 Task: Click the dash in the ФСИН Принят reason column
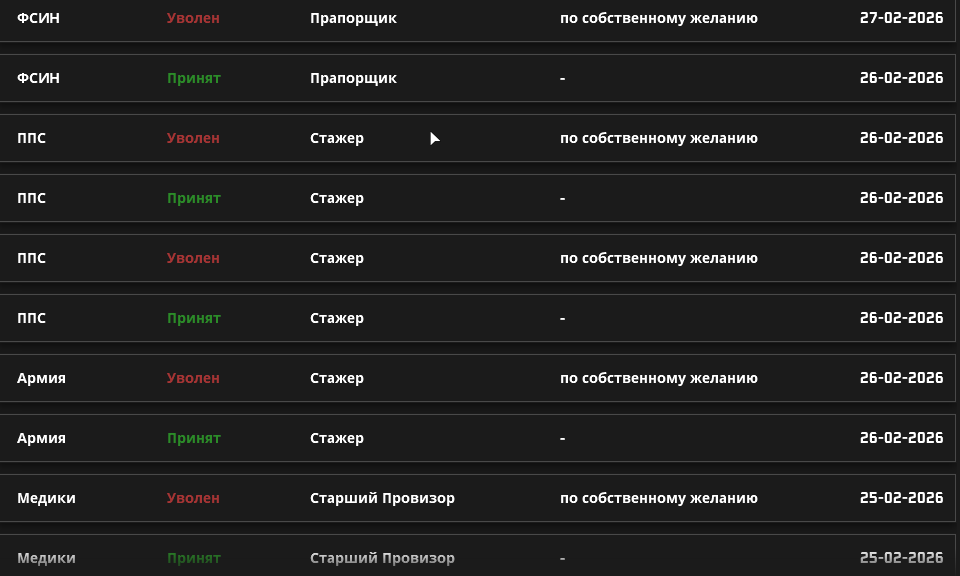click(x=562, y=77)
